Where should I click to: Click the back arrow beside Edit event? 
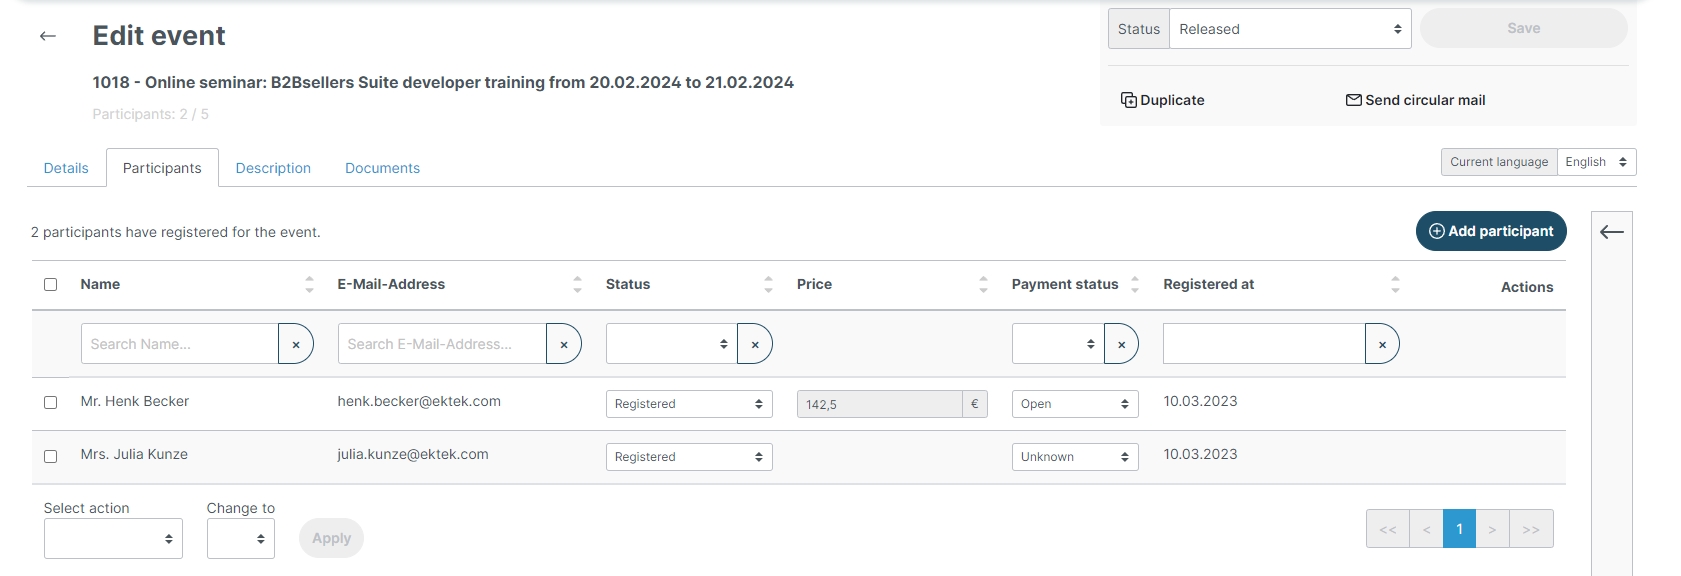click(x=47, y=36)
